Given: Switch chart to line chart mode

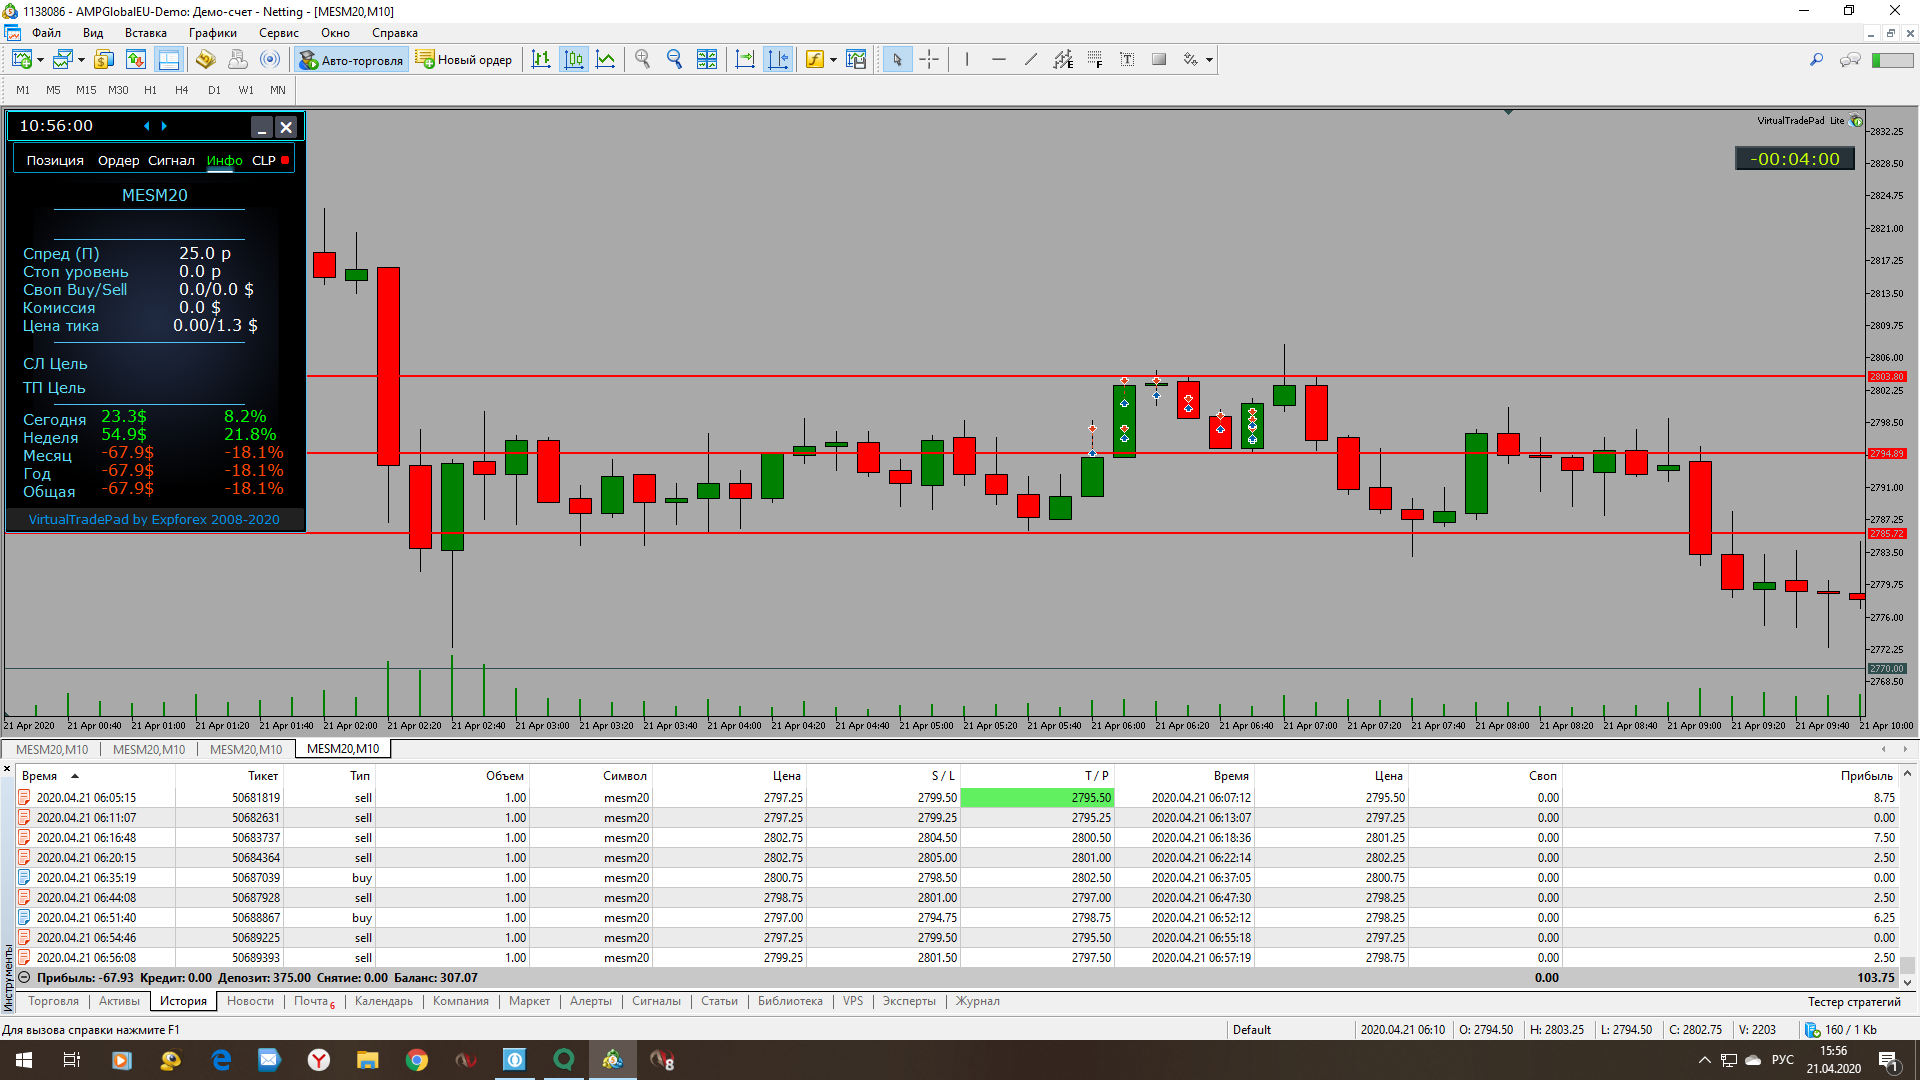Looking at the screenshot, I should (606, 60).
